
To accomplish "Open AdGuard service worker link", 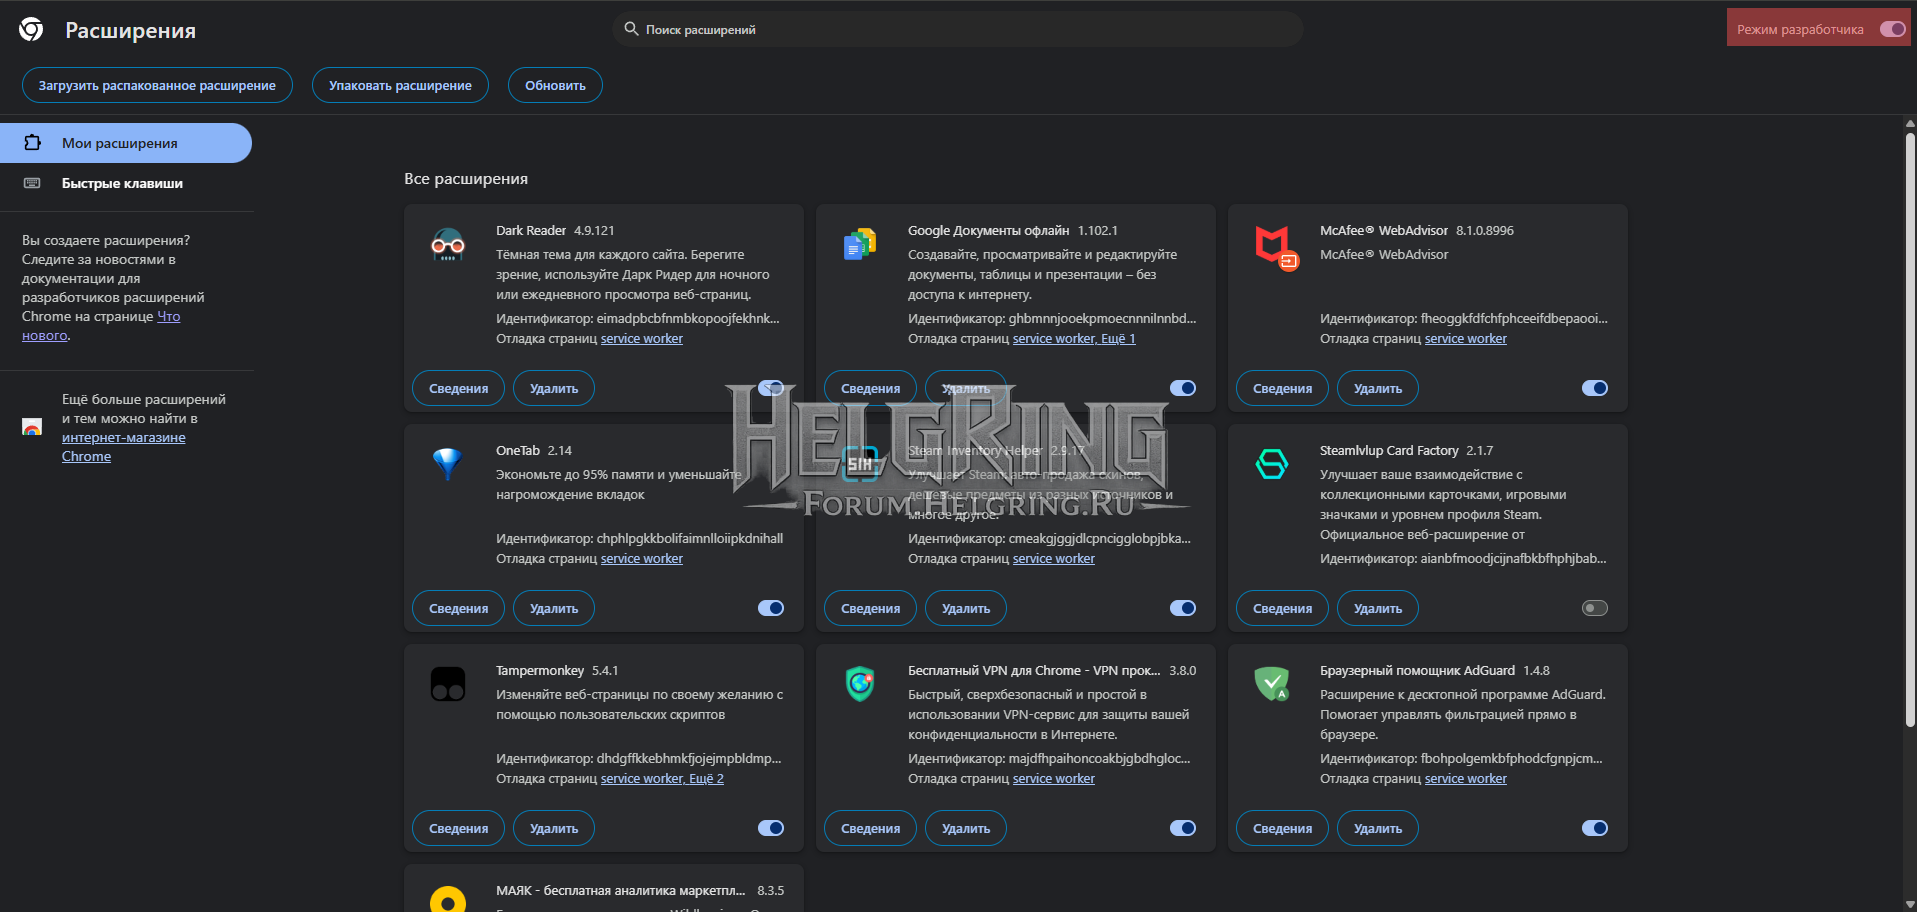I will pyautogui.click(x=1466, y=779).
